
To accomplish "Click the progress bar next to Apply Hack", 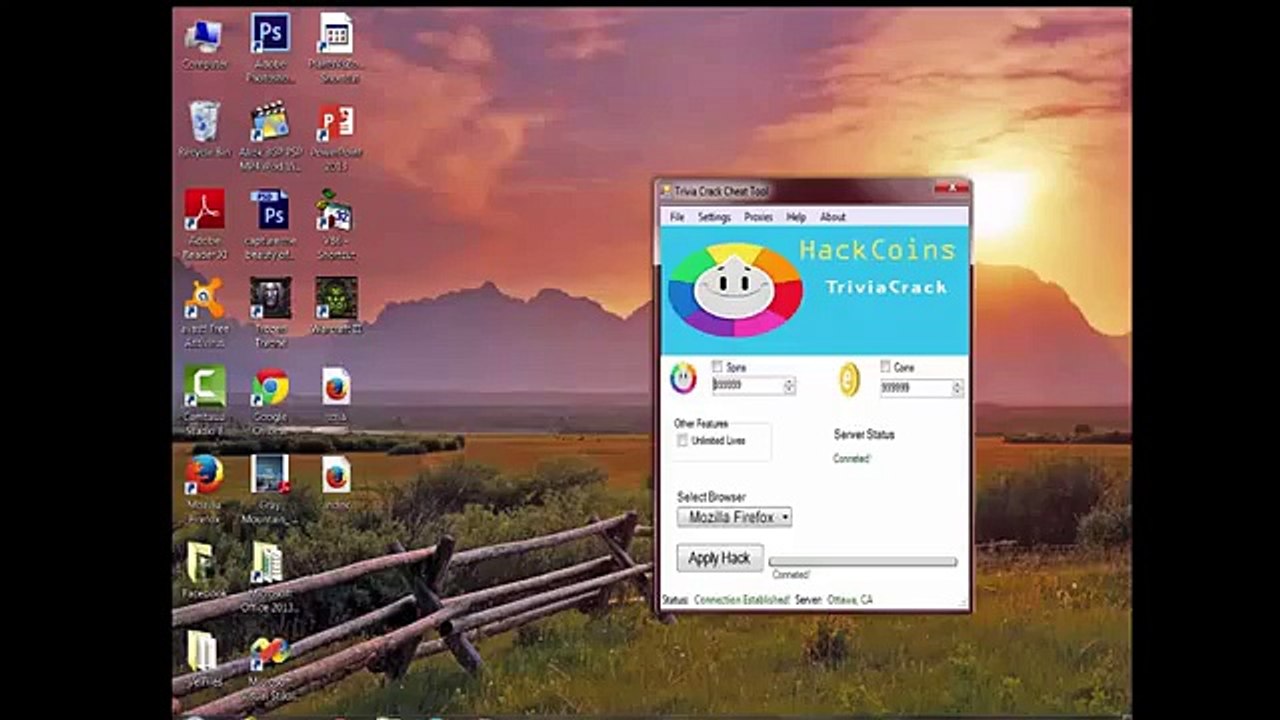I will 863,562.
